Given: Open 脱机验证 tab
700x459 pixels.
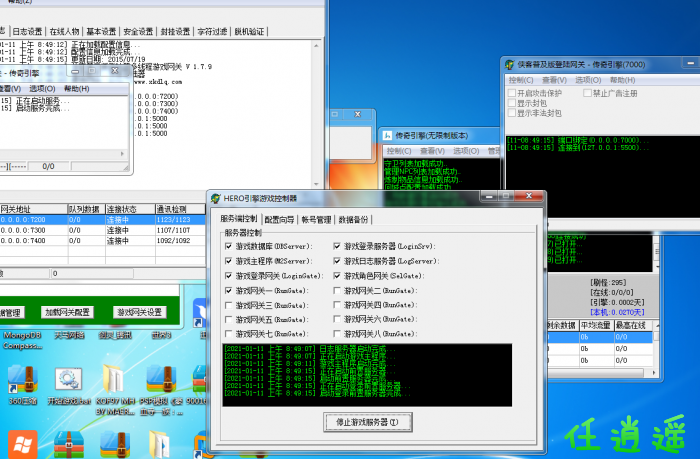Looking at the screenshot, I should point(250,31).
